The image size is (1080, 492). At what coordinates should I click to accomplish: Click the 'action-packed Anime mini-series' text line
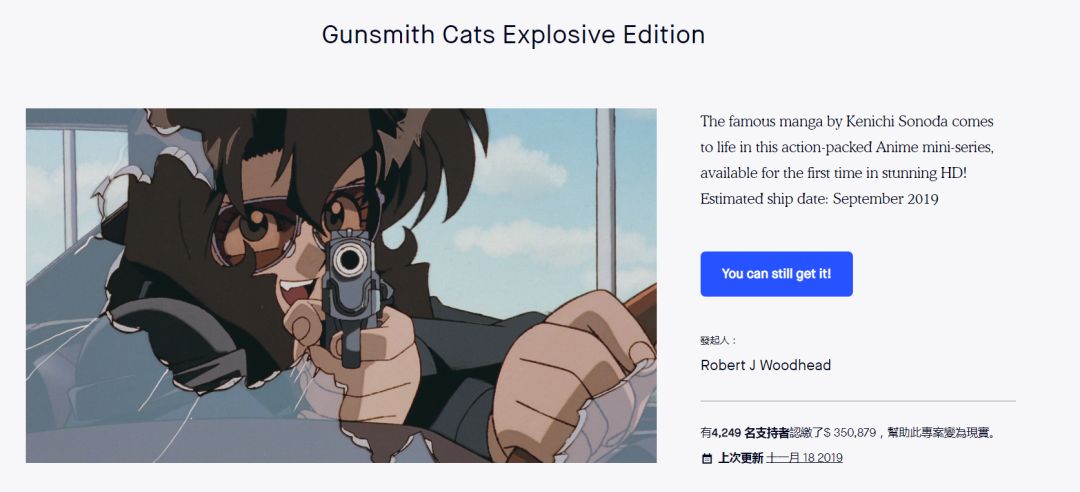846,147
